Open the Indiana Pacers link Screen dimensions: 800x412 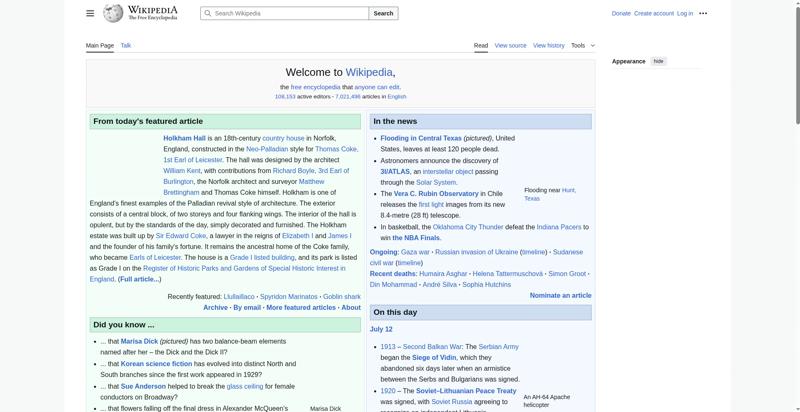(x=559, y=227)
